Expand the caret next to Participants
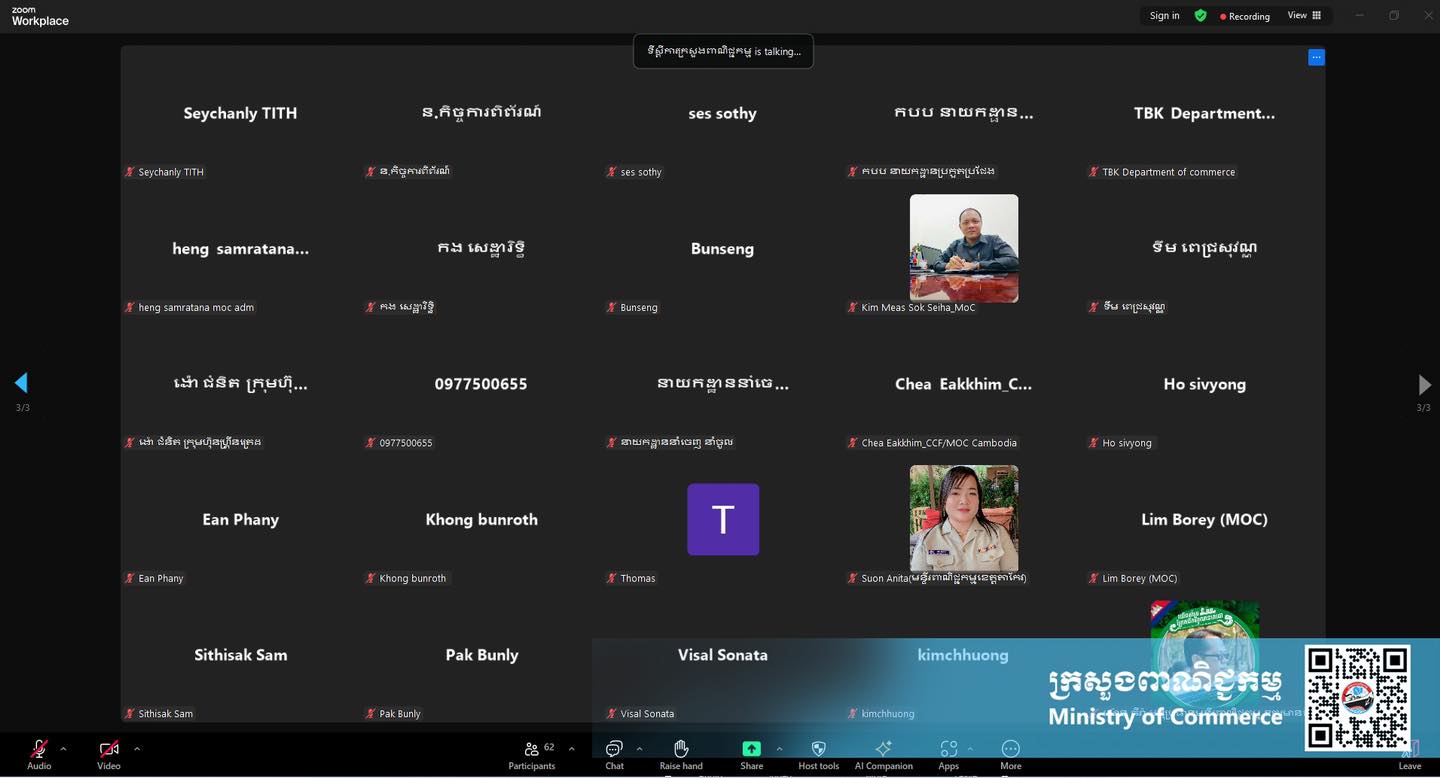 tap(572, 748)
